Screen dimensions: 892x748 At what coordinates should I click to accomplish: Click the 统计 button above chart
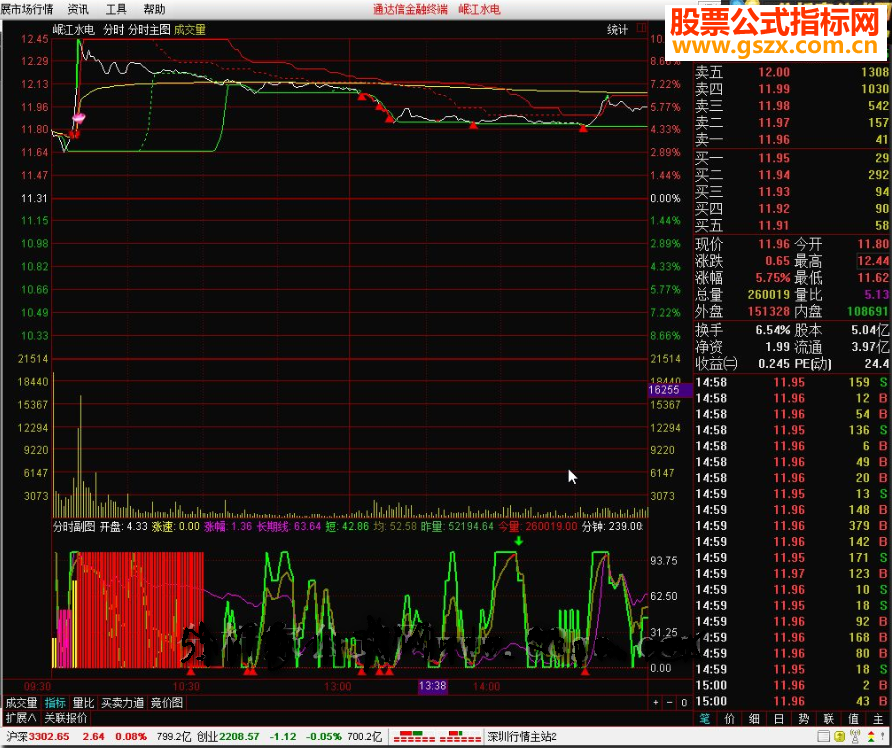tap(617, 30)
